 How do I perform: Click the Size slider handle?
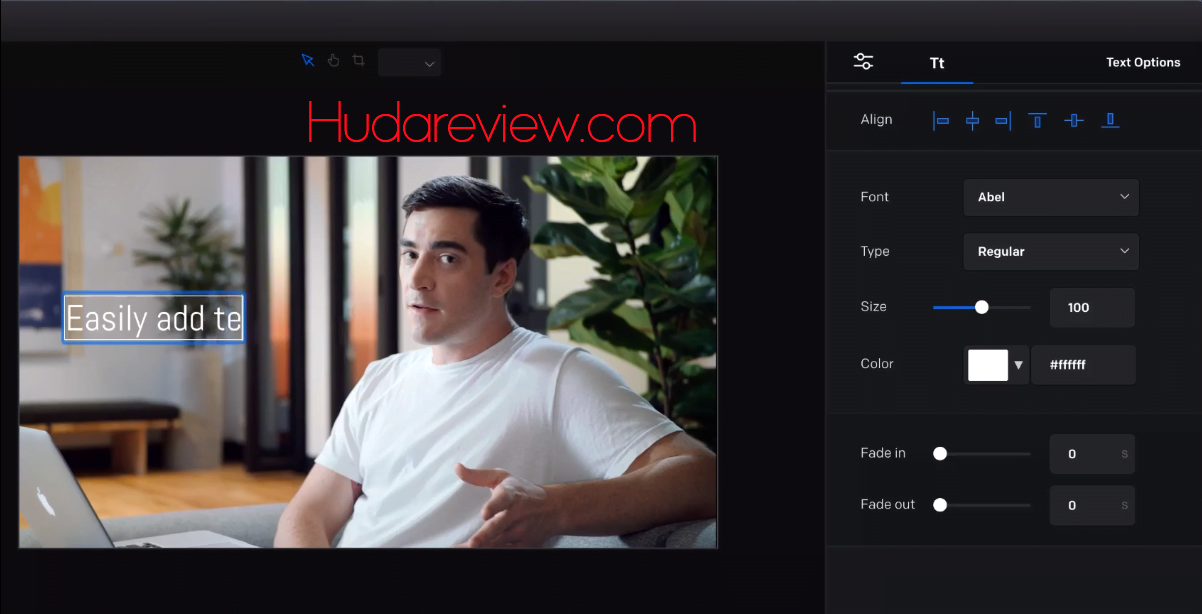[982, 307]
